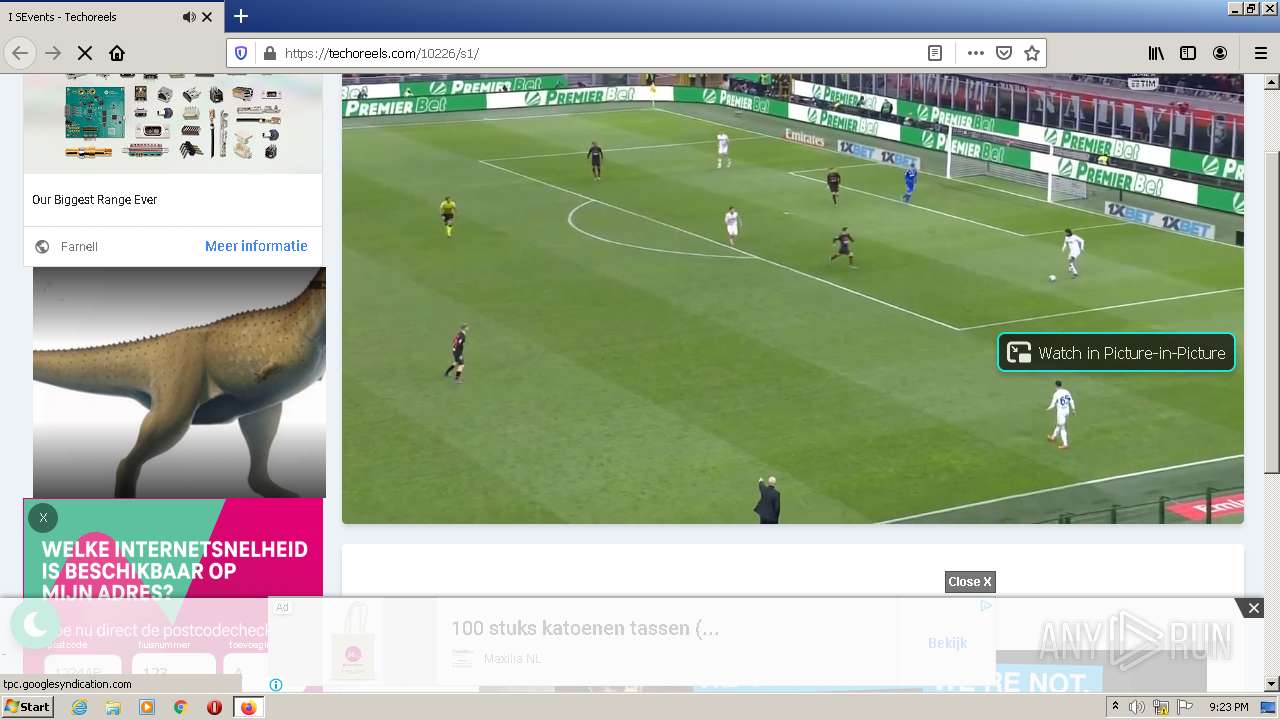Click the page scrollbar up arrow
The image size is (1280, 720).
click(1272, 82)
